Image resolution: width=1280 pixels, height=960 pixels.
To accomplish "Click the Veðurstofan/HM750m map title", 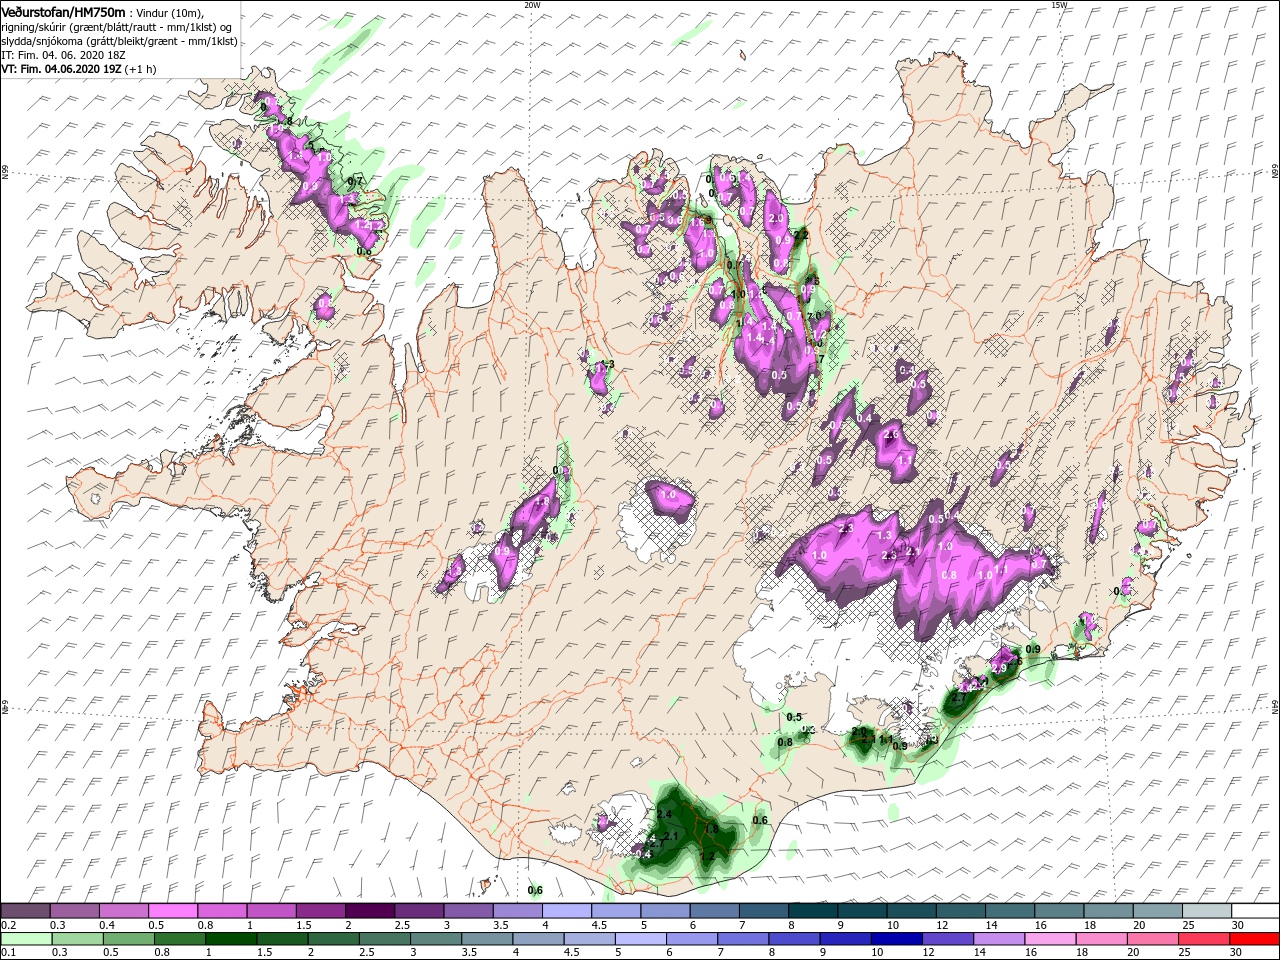I will tap(63, 11).
